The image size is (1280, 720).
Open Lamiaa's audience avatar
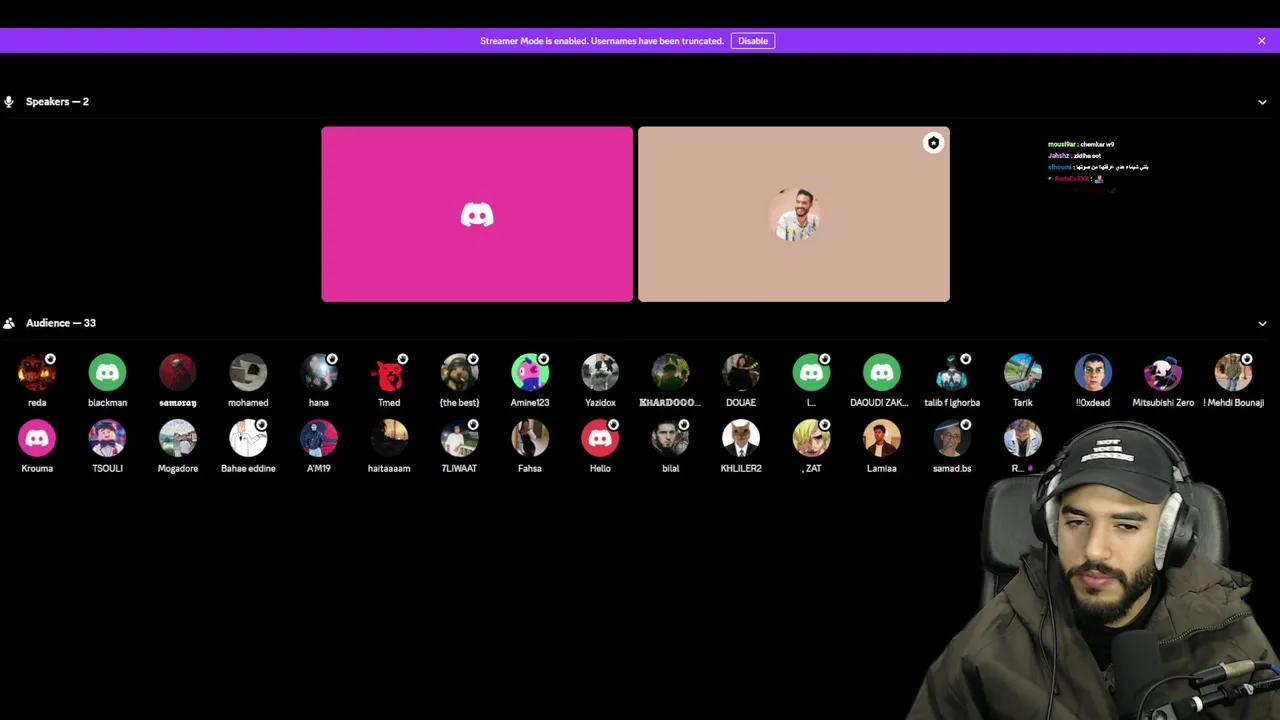coord(881,439)
